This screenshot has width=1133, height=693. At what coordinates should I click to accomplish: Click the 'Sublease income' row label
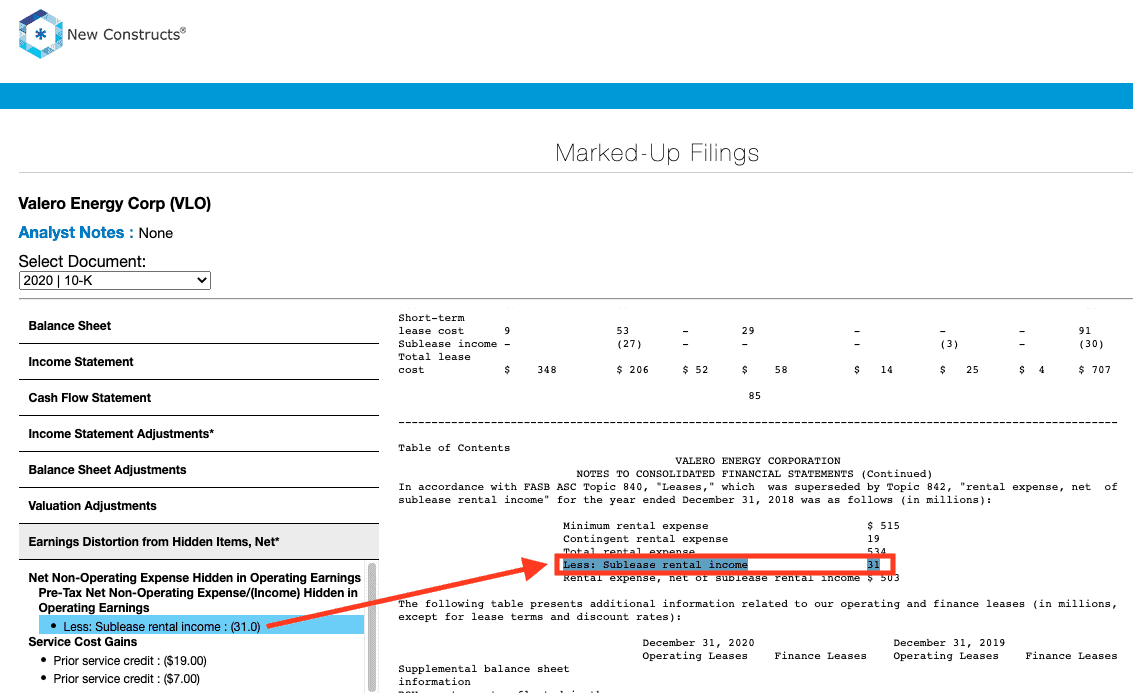(447, 344)
